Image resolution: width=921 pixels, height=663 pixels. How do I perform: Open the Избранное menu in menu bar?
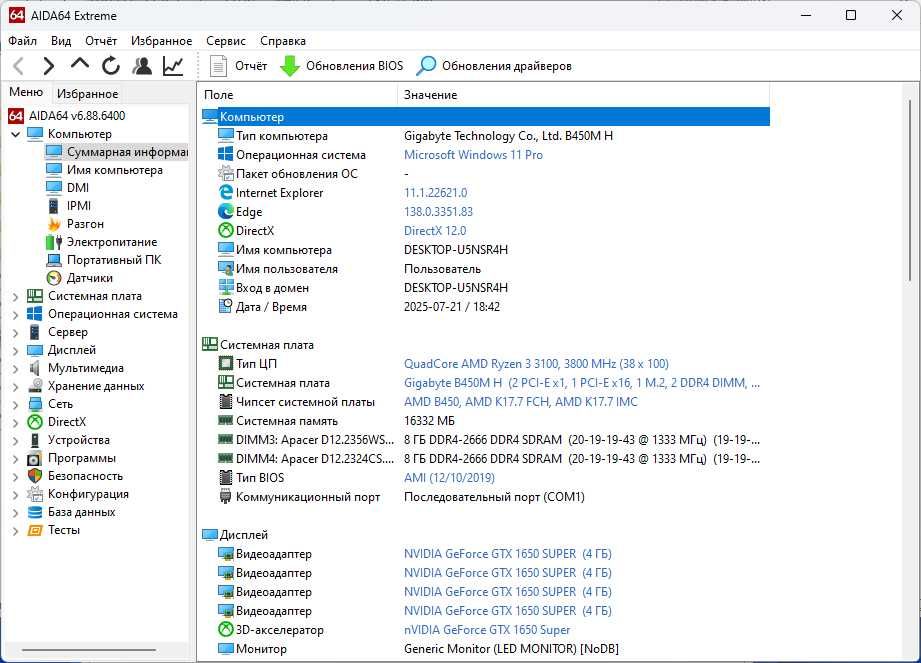tap(162, 41)
